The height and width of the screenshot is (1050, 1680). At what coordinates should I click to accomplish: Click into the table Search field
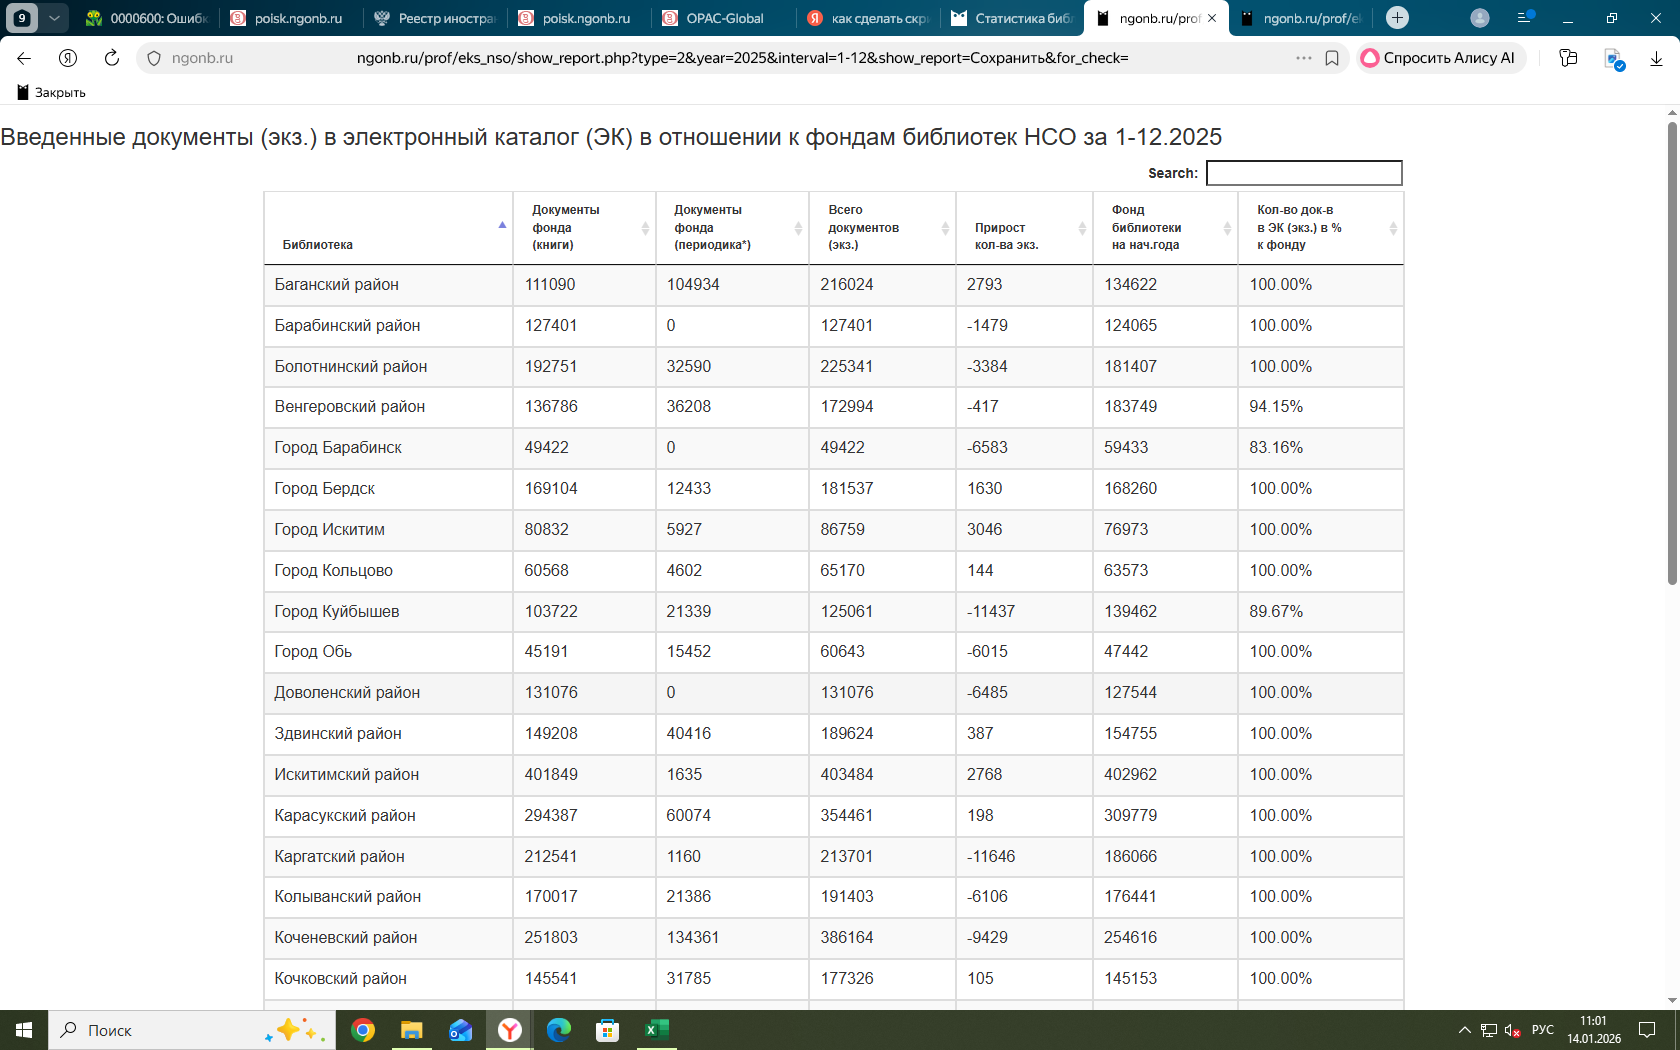1303,173
